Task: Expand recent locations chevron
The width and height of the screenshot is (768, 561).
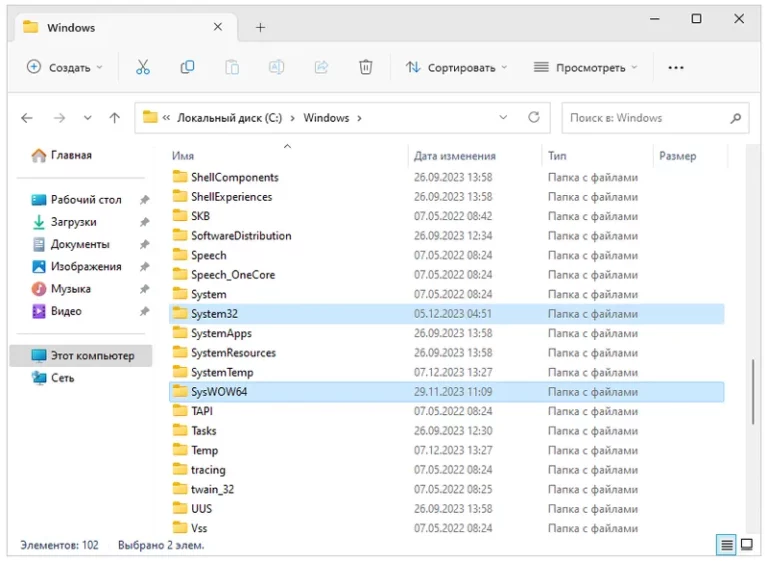Action: coord(88,118)
